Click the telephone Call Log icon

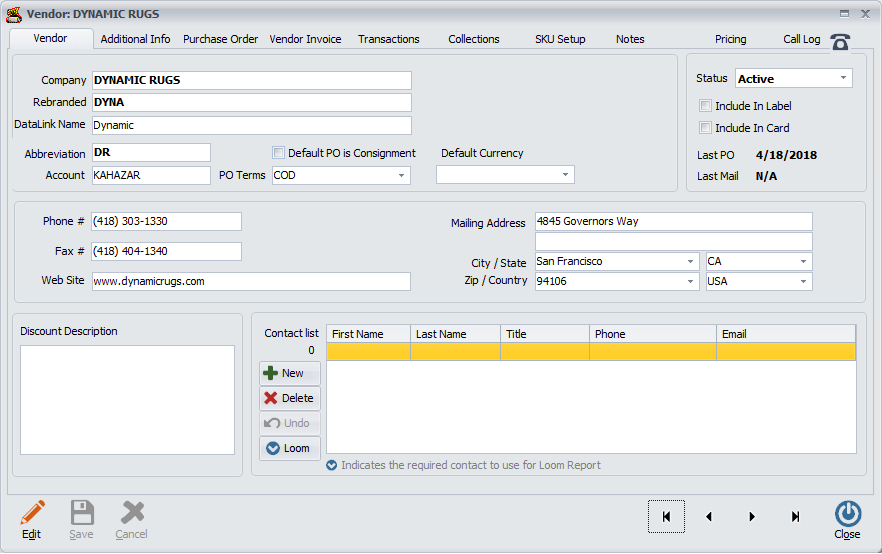(840, 42)
